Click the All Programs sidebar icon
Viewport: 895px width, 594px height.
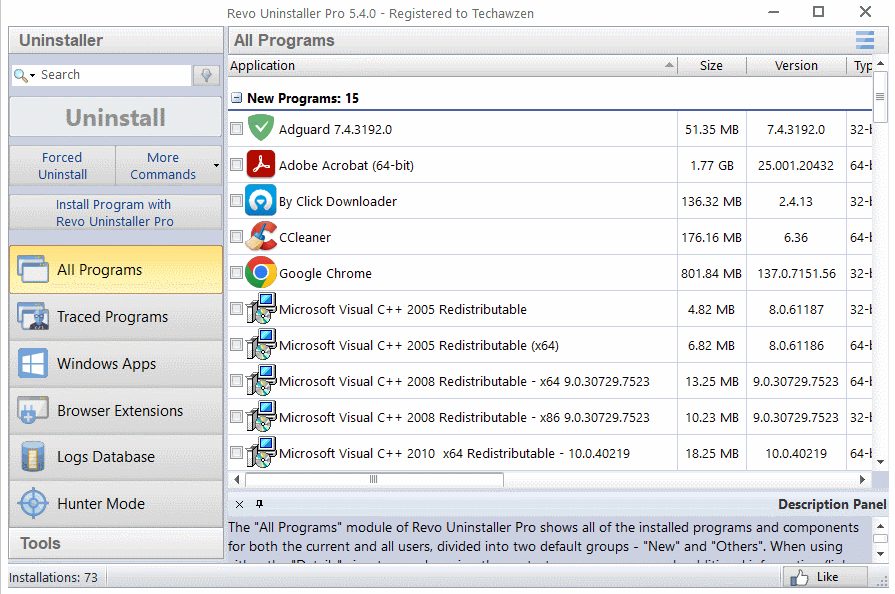tap(33, 269)
